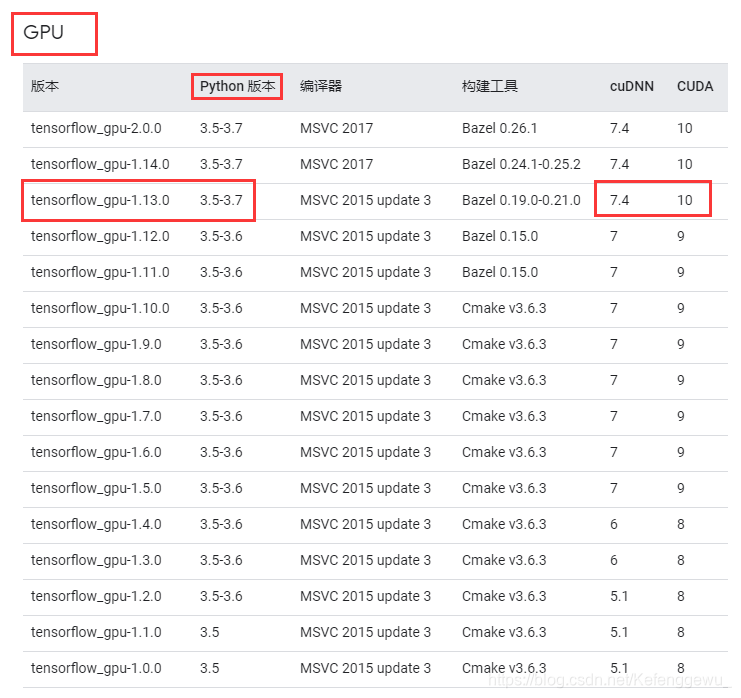Click CUDA 9 in tensorflow_gpu-1.5.0 row
The width and height of the screenshot is (741, 698).
[x=681, y=488]
